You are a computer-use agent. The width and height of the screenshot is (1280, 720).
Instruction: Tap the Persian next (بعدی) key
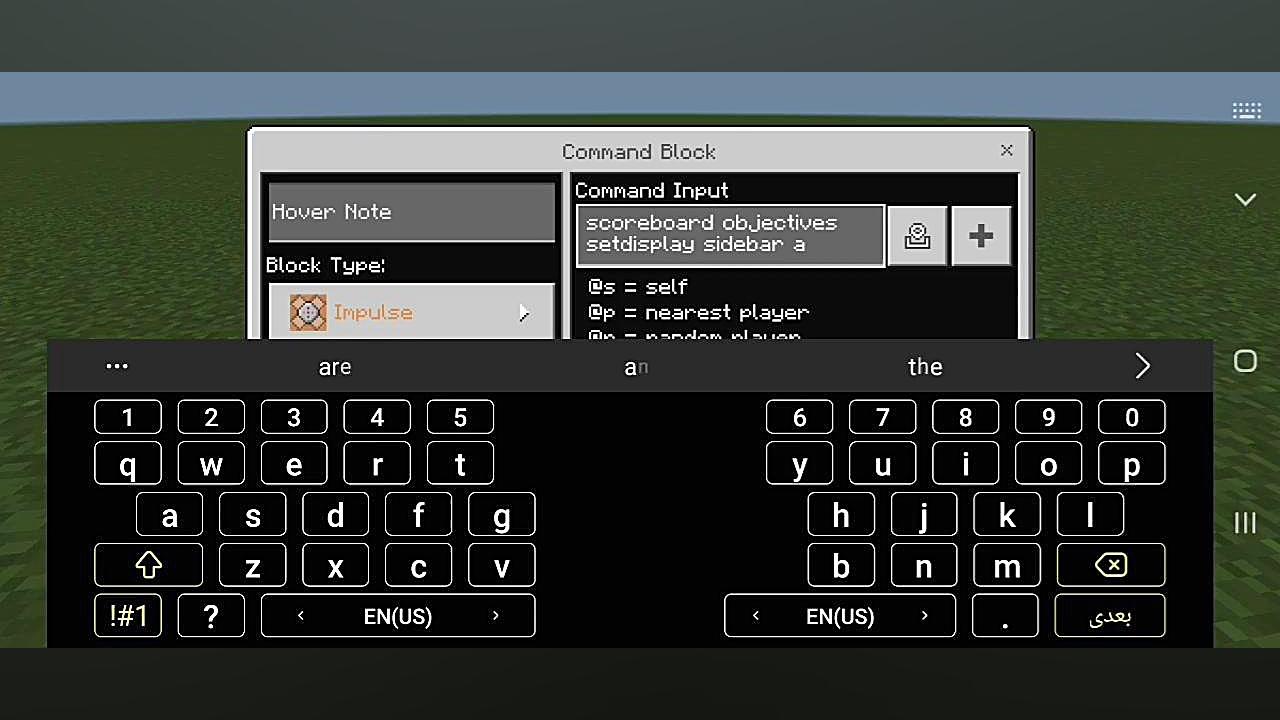click(1110, 616)
